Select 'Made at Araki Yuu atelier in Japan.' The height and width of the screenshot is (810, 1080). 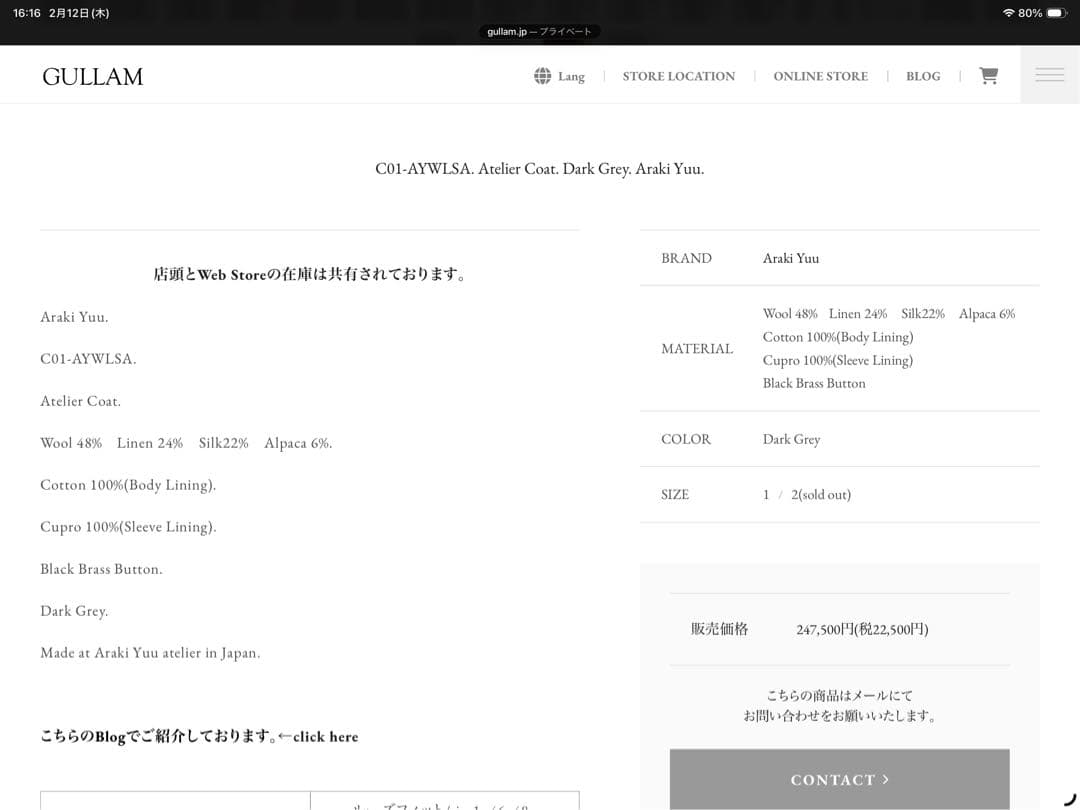(150, 653)
